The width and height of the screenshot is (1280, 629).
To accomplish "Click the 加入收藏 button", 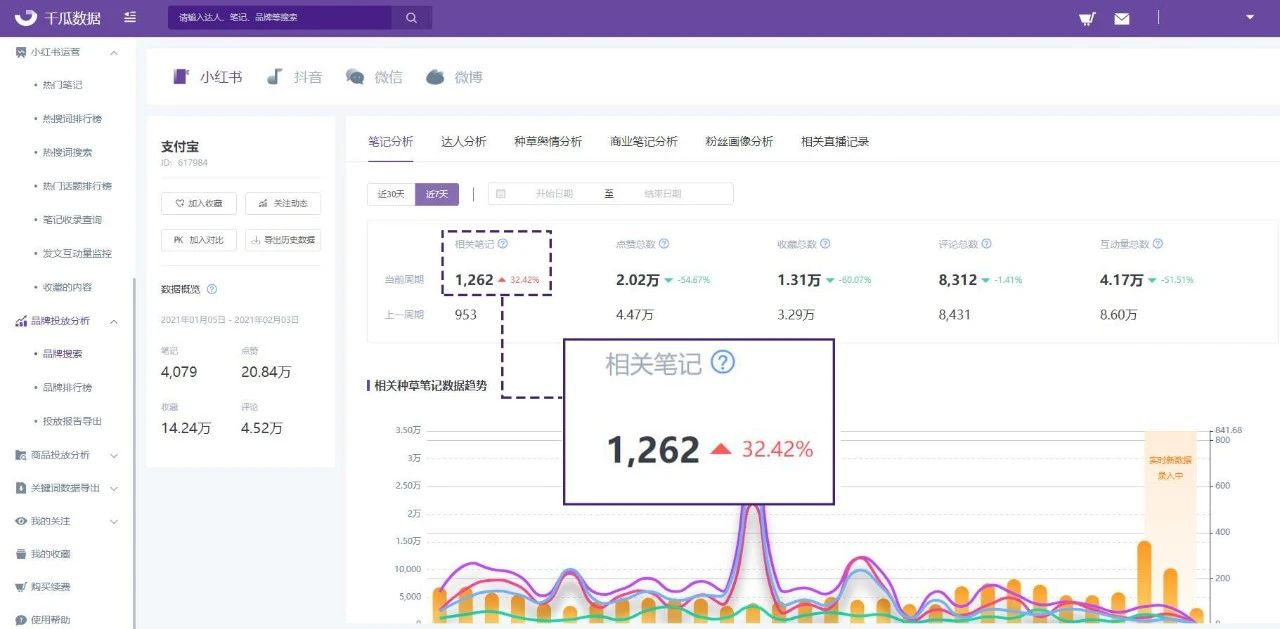I will pyautogui.click(x=199, y=203).
